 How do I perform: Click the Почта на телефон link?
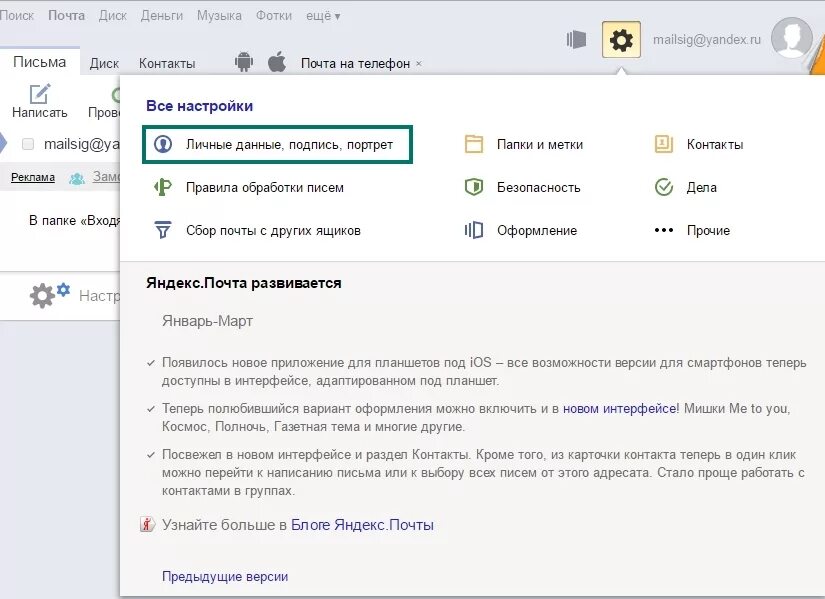(355, 64)
